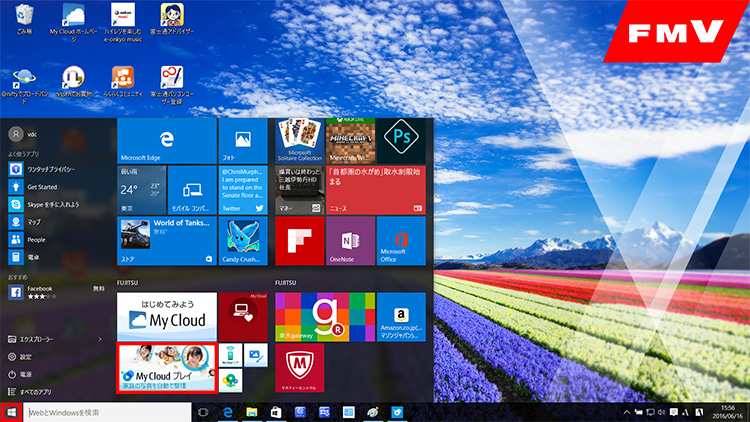Expand the Explorer jump list arrow
This screenshot has width=750, height=422.
(x=99, y=339)
